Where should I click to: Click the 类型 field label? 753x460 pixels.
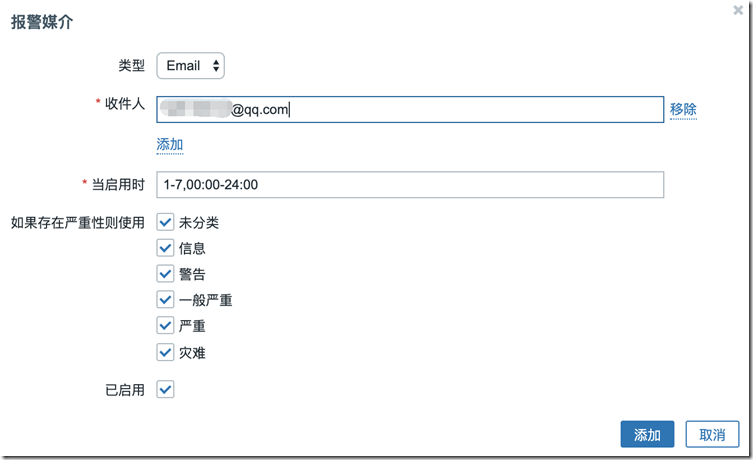[131, 66]
